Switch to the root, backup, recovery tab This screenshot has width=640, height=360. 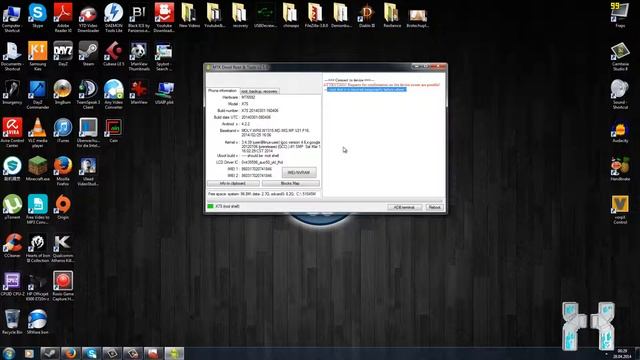(x=259, y=91)
